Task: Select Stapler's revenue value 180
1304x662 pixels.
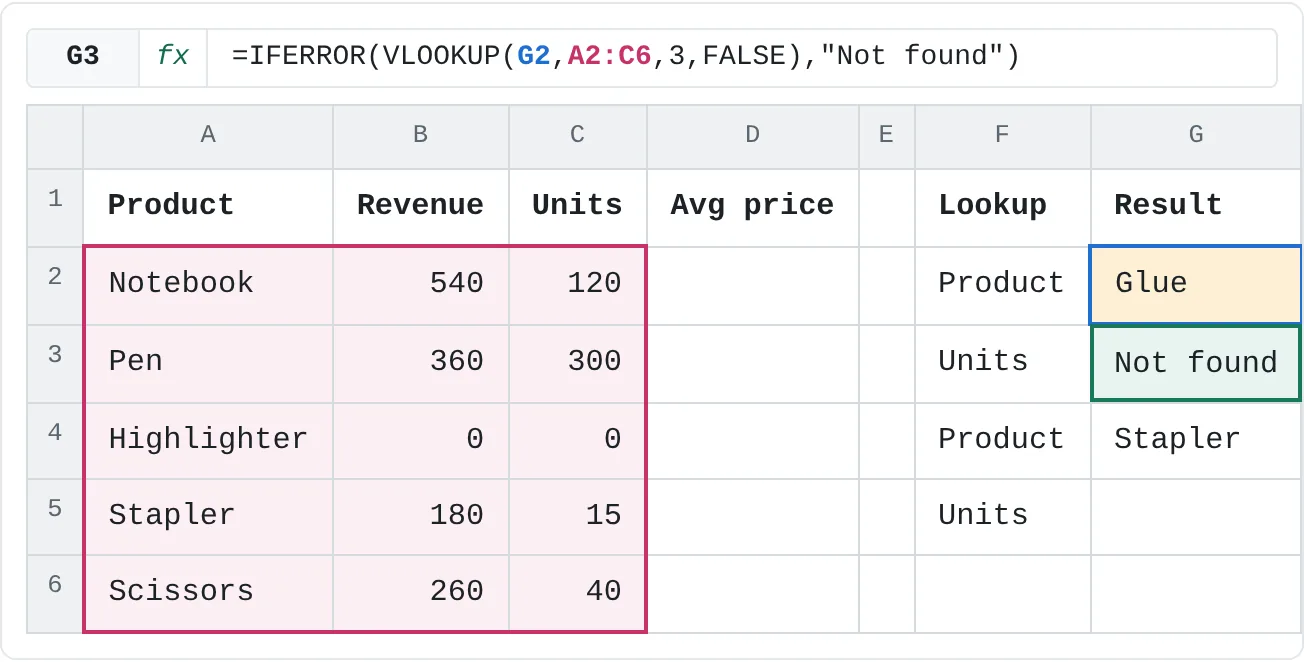Action: (x=421, y=517)
